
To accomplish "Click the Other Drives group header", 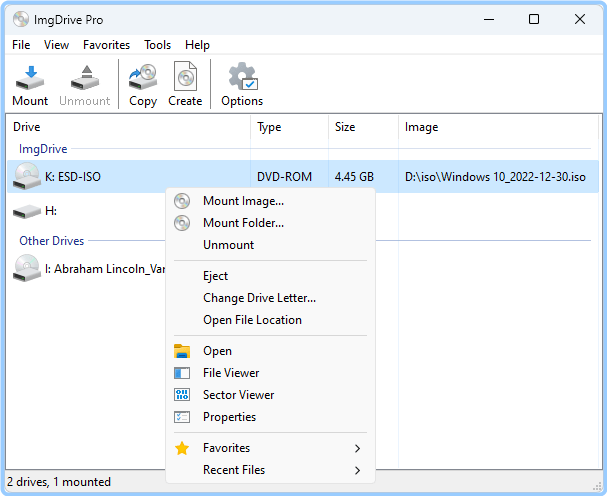I will pos(51,241).
